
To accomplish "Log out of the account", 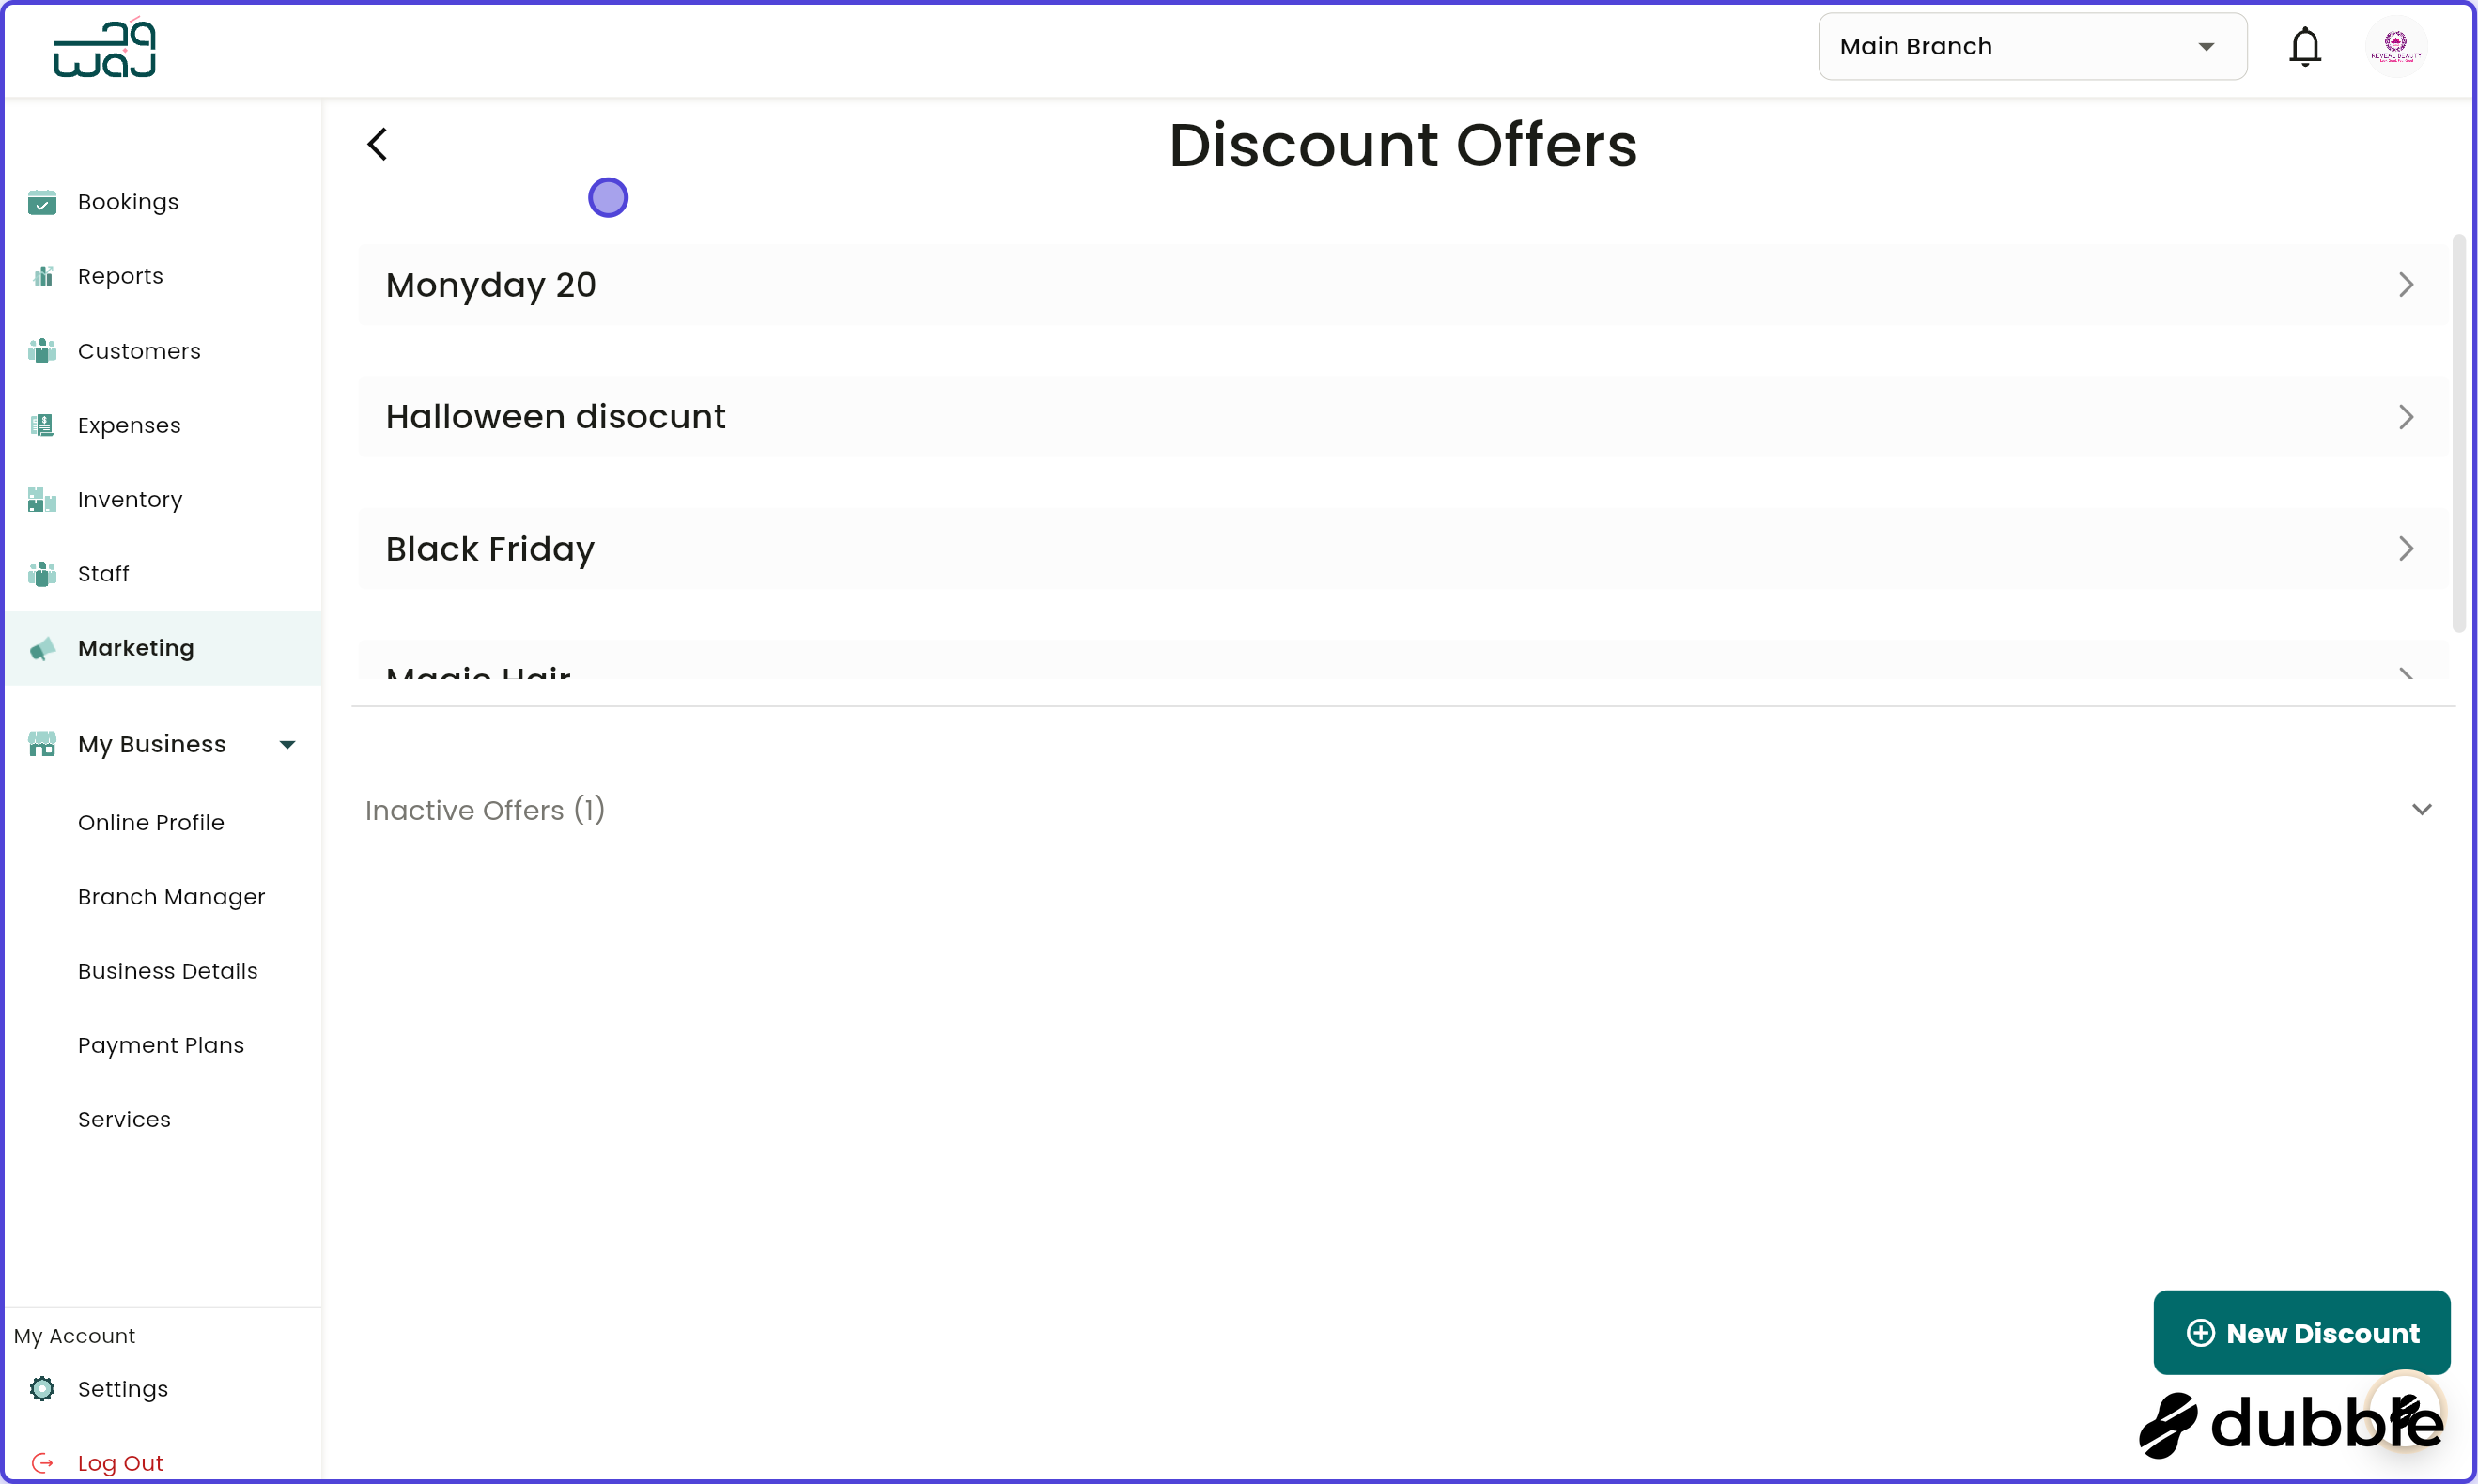I will (x=122, y=1461).
